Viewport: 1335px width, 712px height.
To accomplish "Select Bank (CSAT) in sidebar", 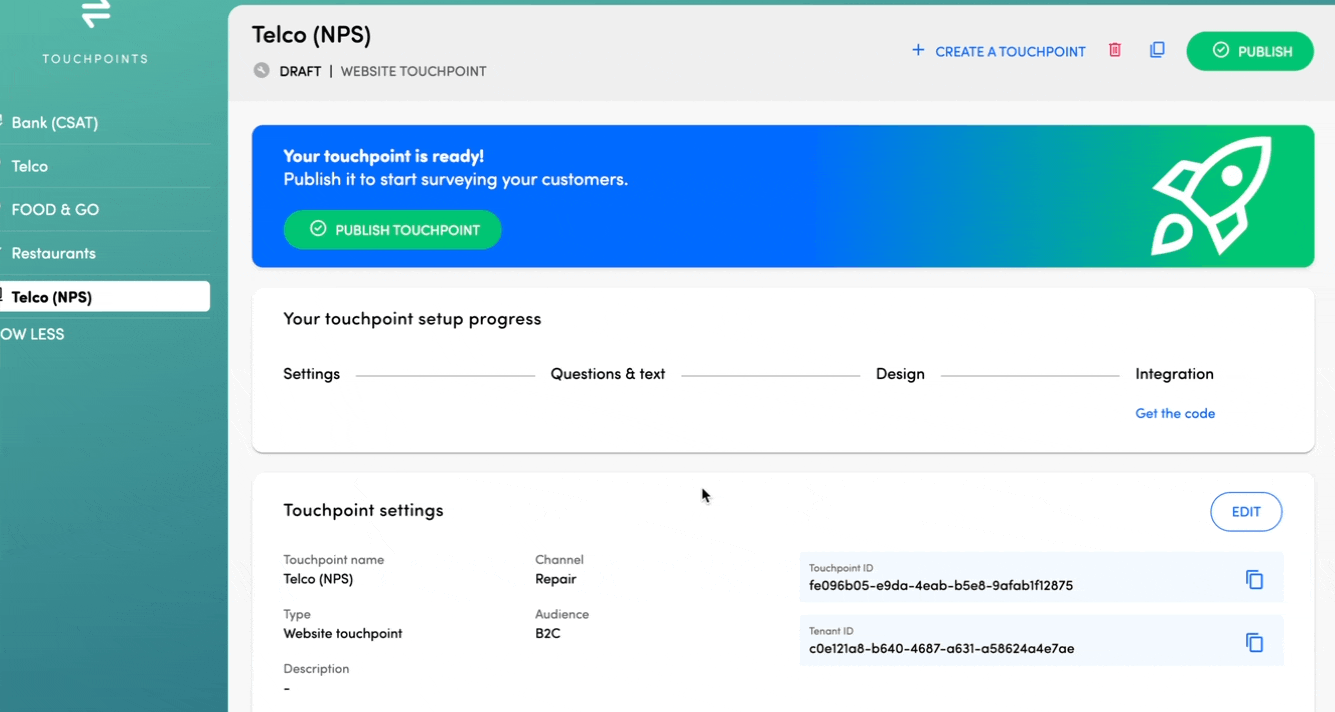I will tap(55, 123).
